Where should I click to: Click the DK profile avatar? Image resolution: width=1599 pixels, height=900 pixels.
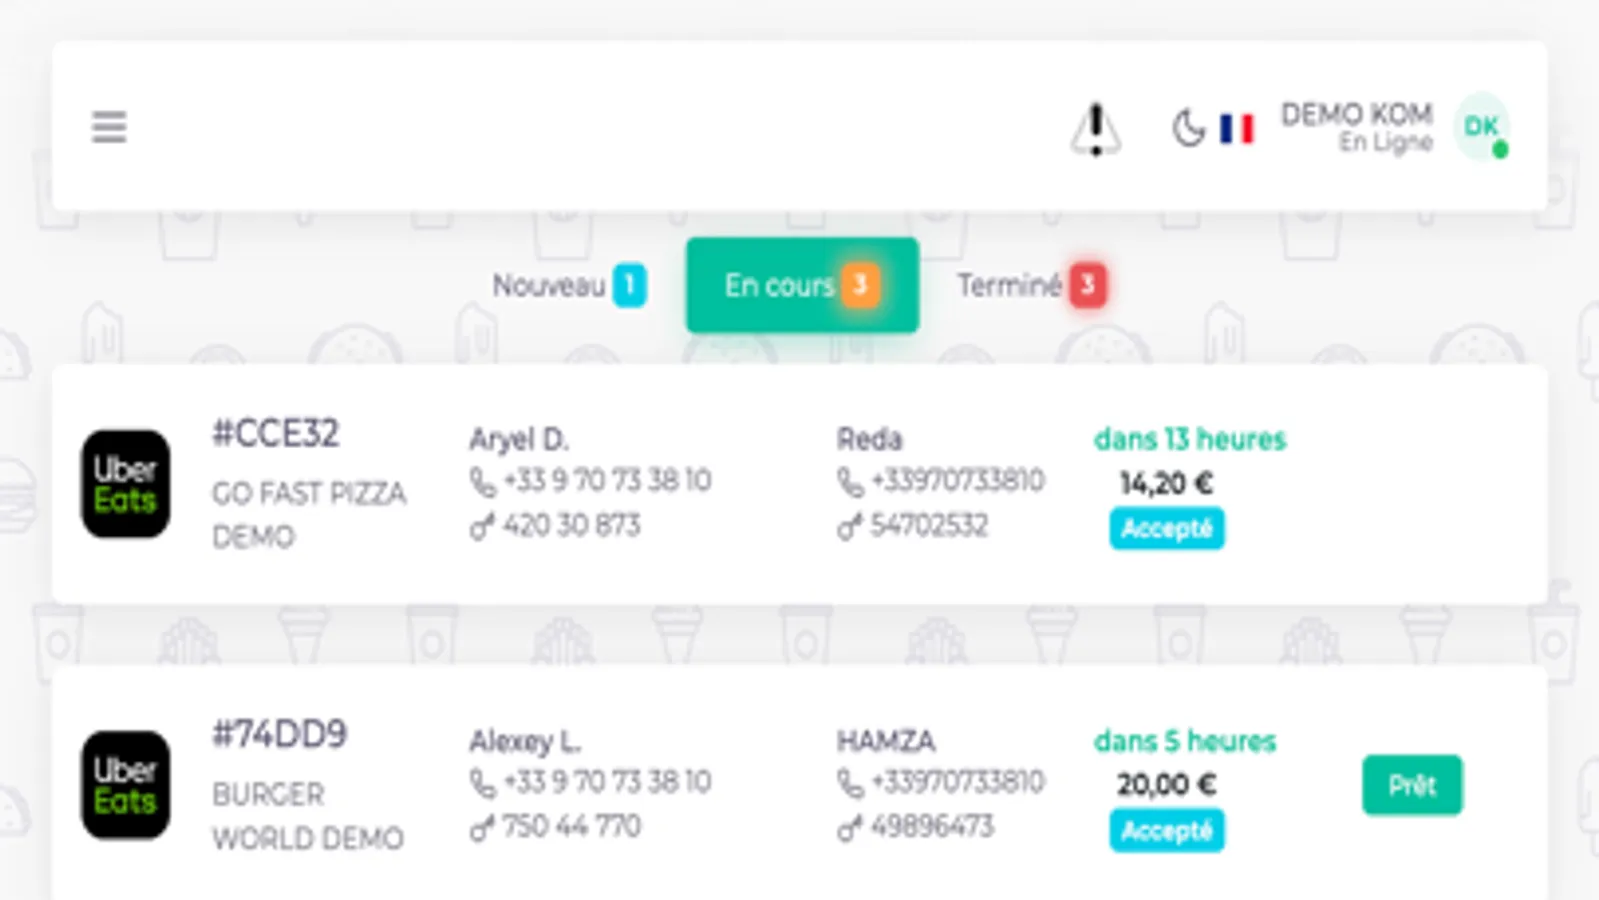[1481, 127]
